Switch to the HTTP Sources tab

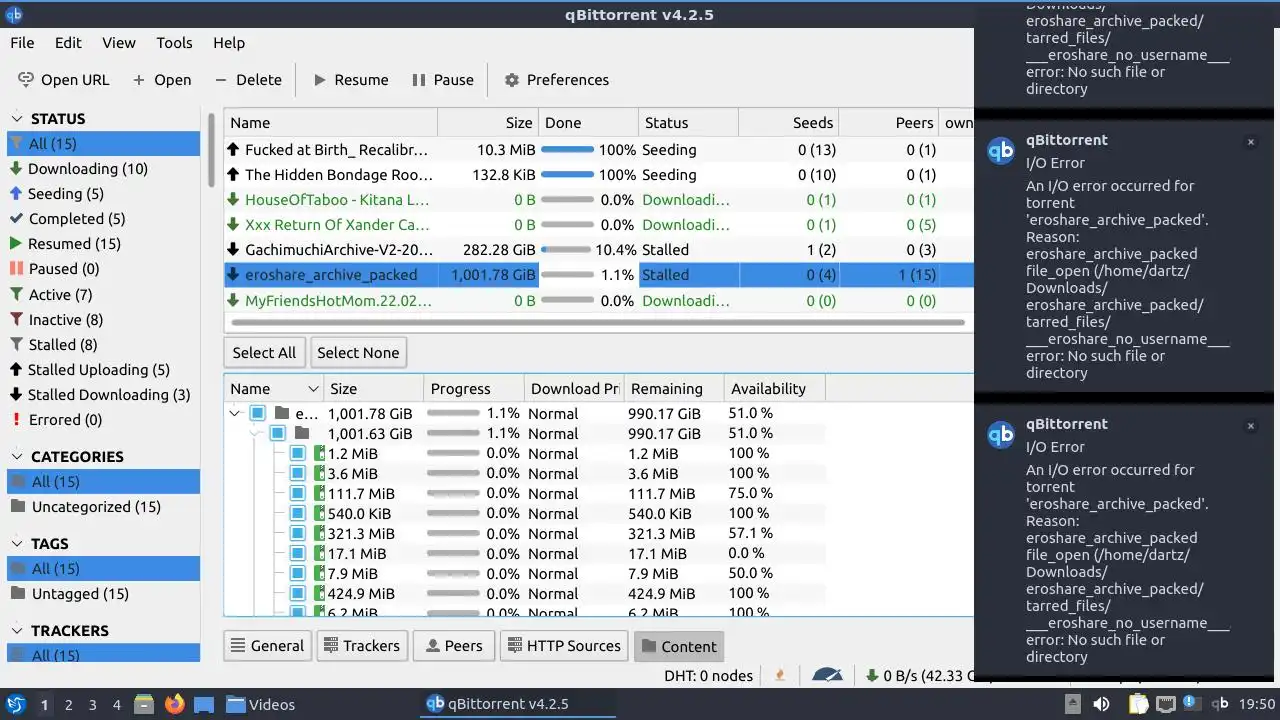click(x=564, y=646)
